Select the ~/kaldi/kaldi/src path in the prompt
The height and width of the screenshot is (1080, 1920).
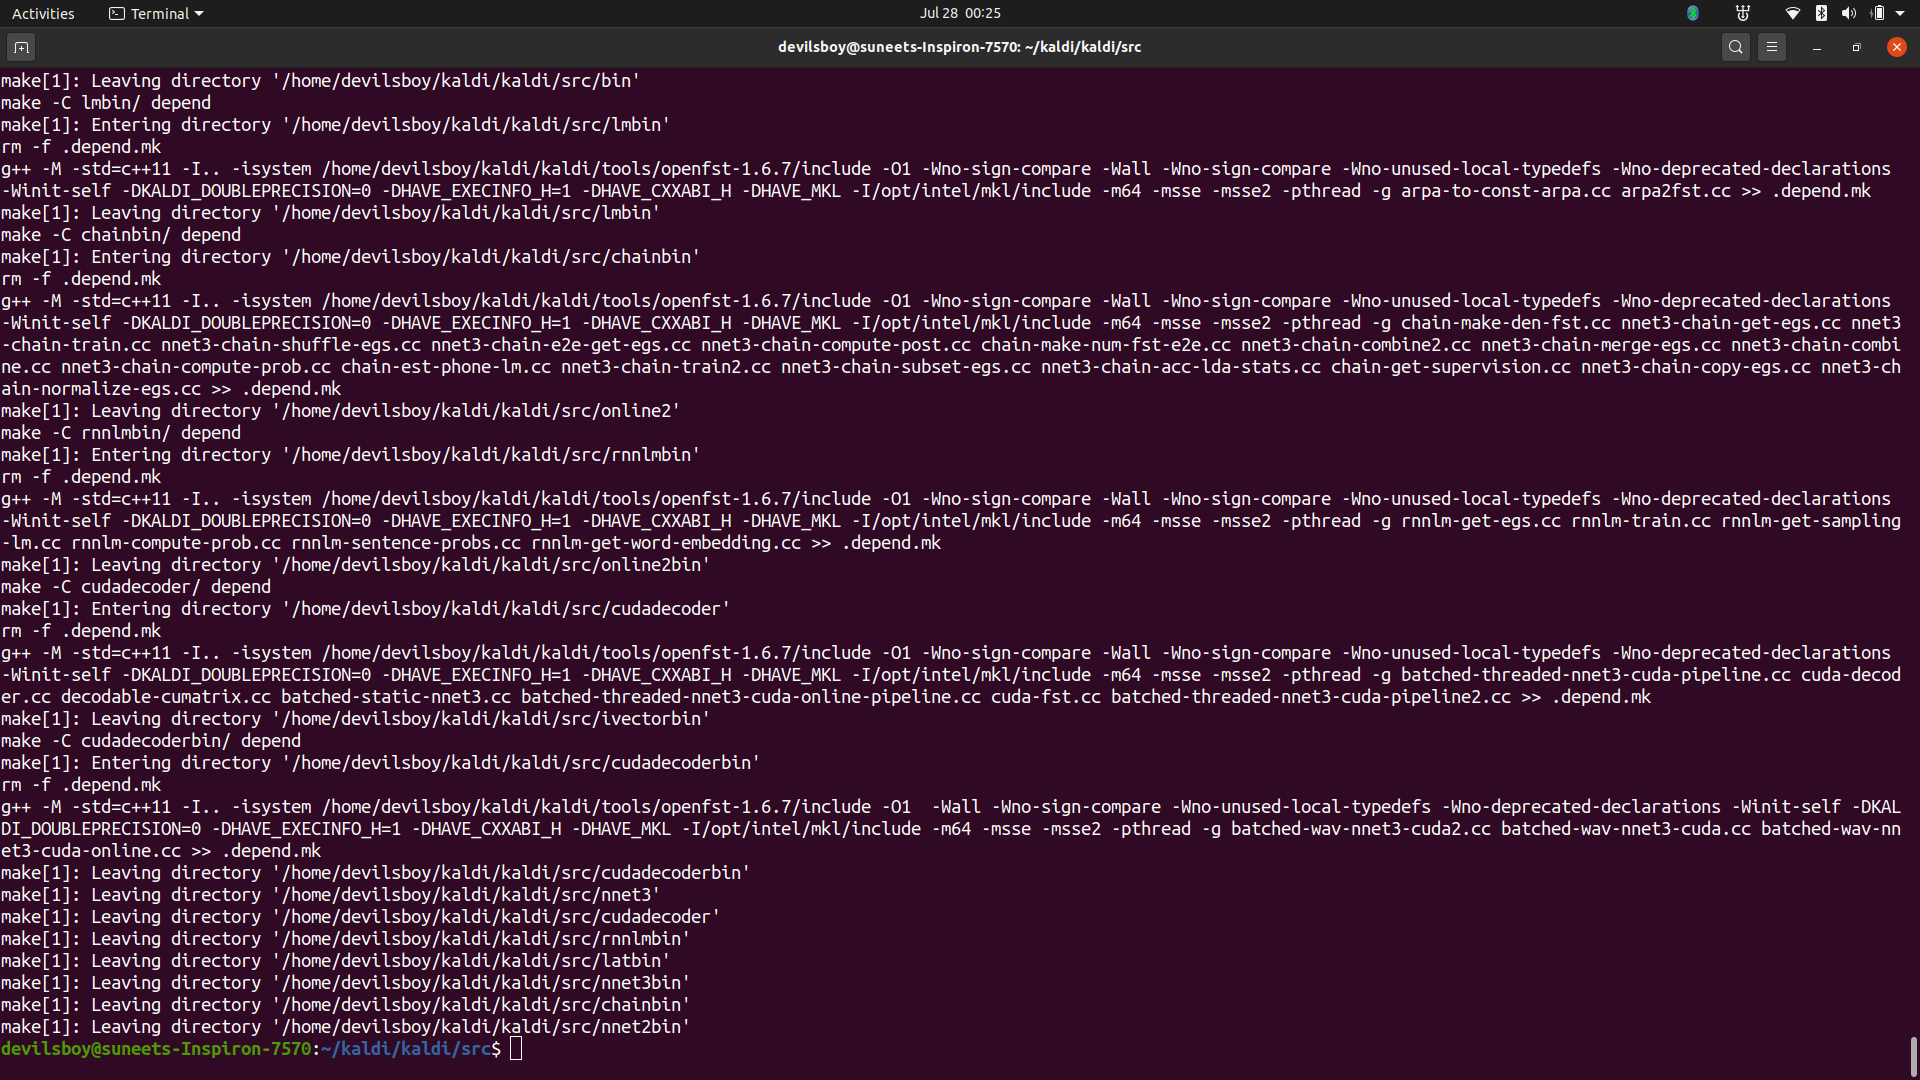pos(406,1048)
